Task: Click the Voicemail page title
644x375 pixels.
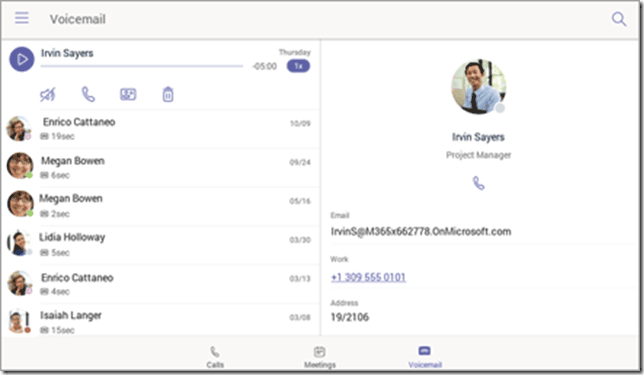Action: pos(78,19)
